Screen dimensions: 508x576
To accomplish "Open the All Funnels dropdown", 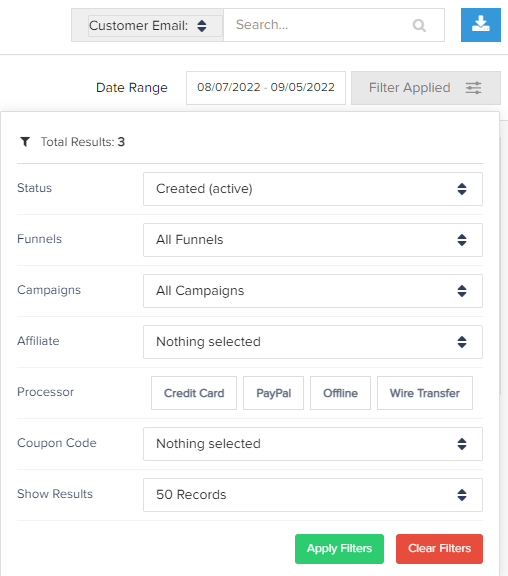I will [313, 240].
